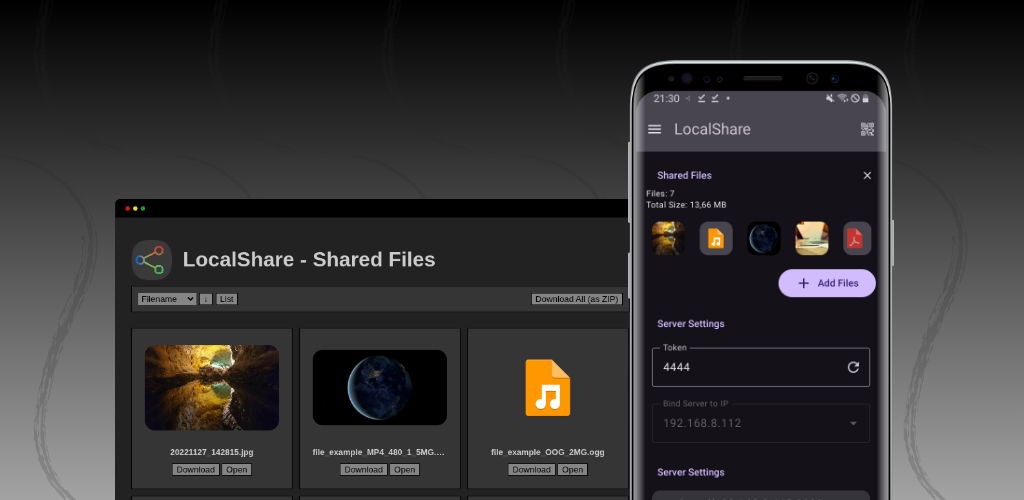Close the Shared Files panel with X
The image size is (1024, 500).
pyautogui.click(x=867, y=175)
